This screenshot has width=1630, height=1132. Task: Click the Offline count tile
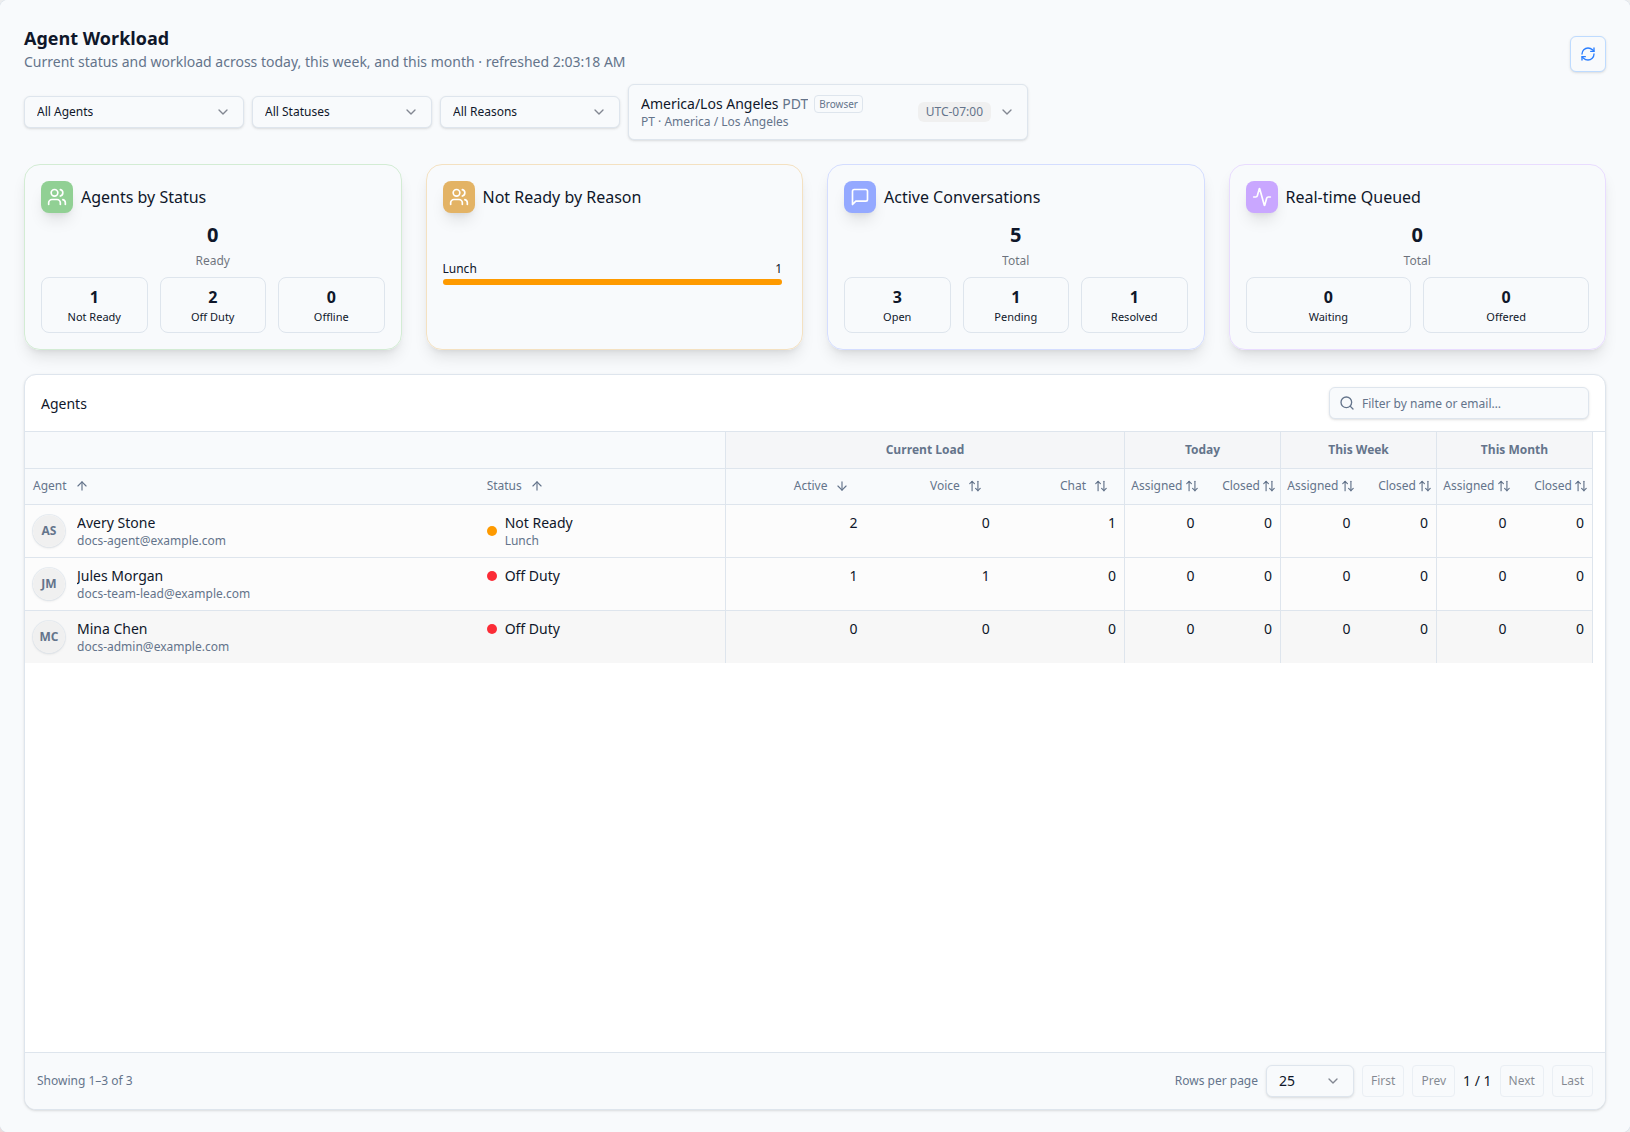(x=331, y=305)
